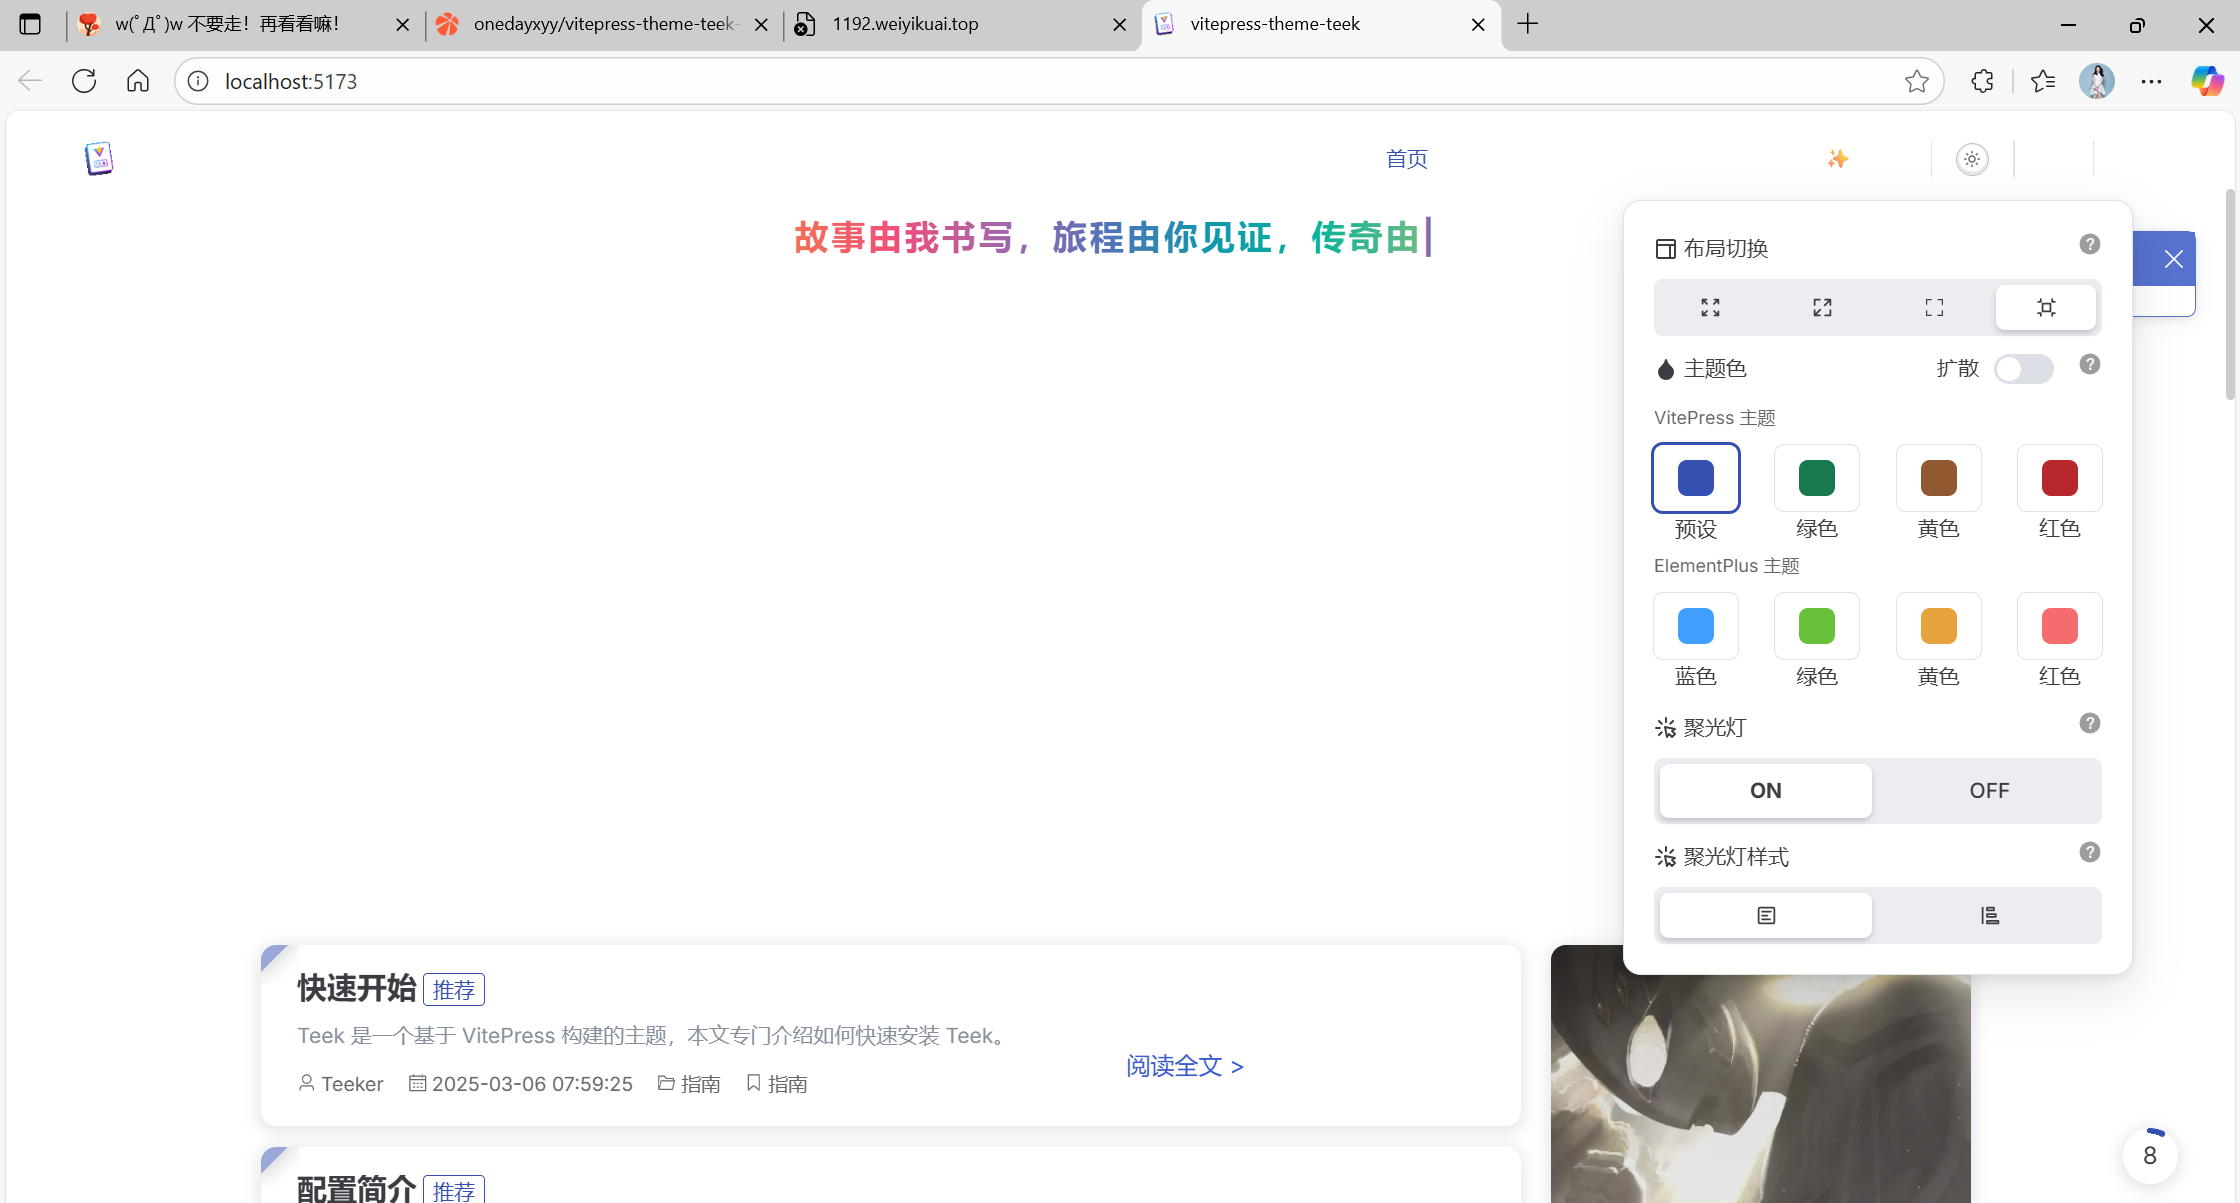Image resolution: width=2240 pixels, height=1203 pixels.
Task: Toggle the 扩散 switch
Action: coord(2023,369)
